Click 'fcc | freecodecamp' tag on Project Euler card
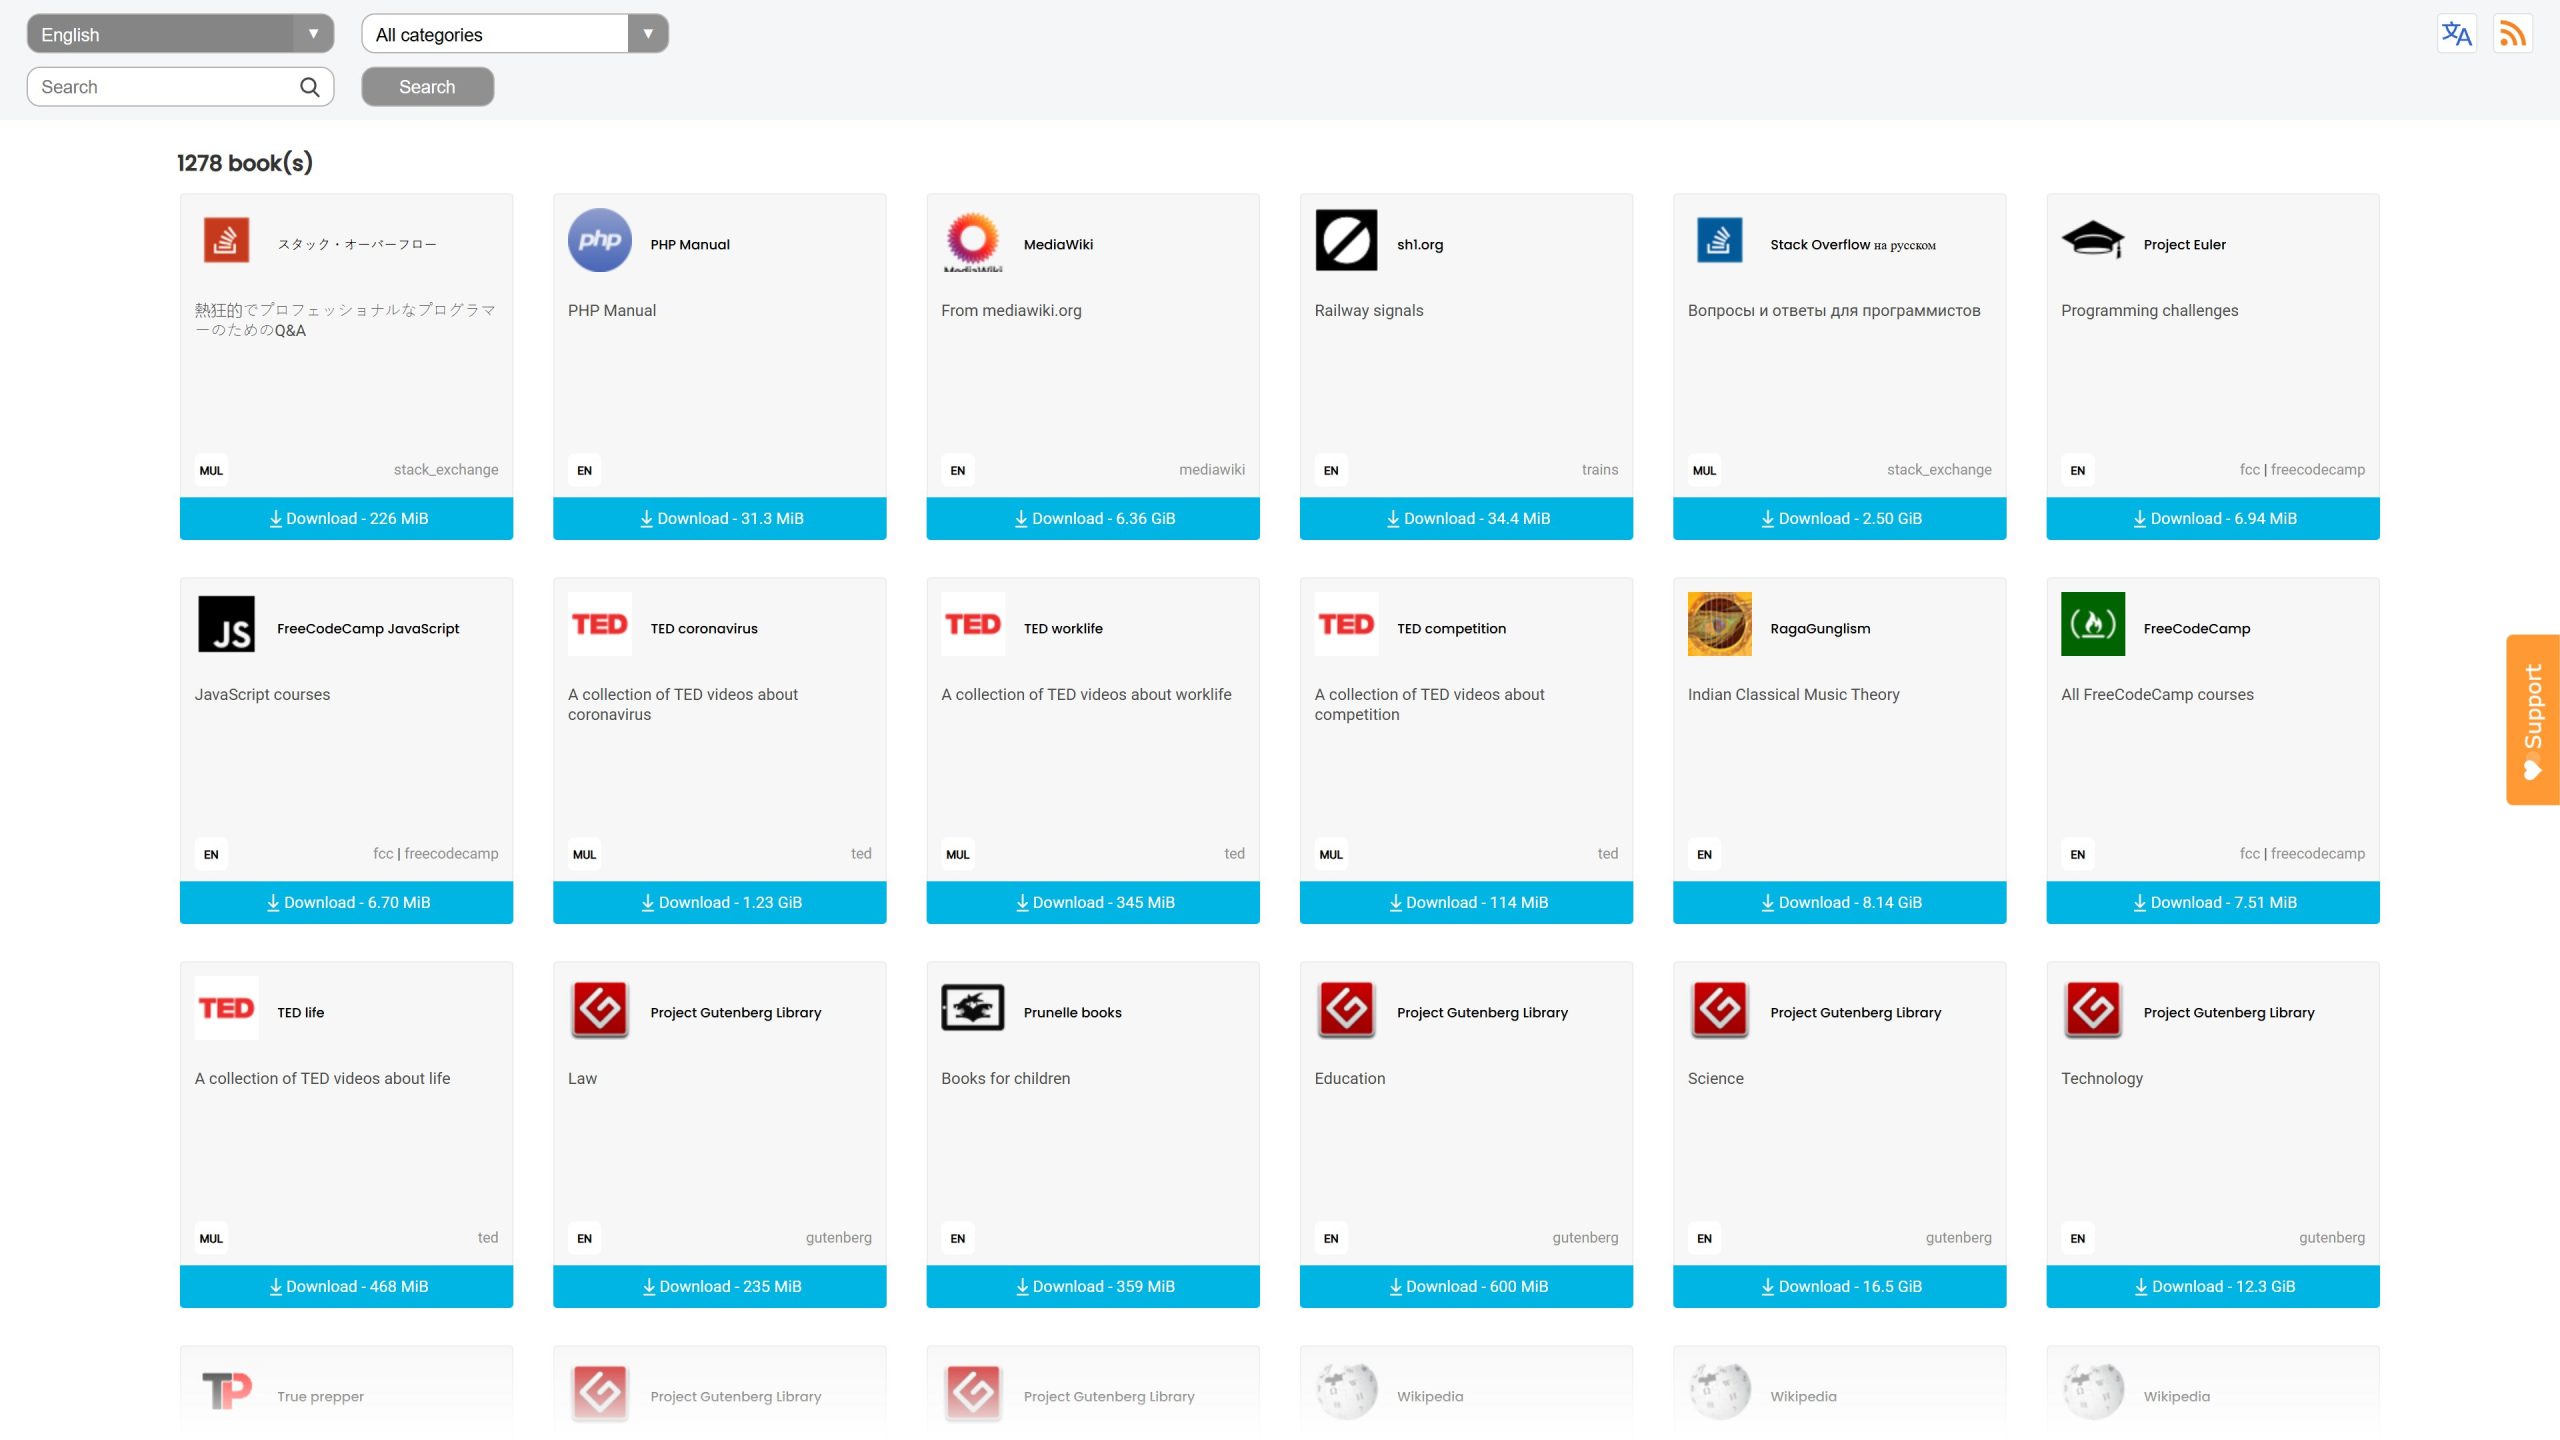The image size is (2560, 1440). pyautogui.click(x=2302, y=470)
